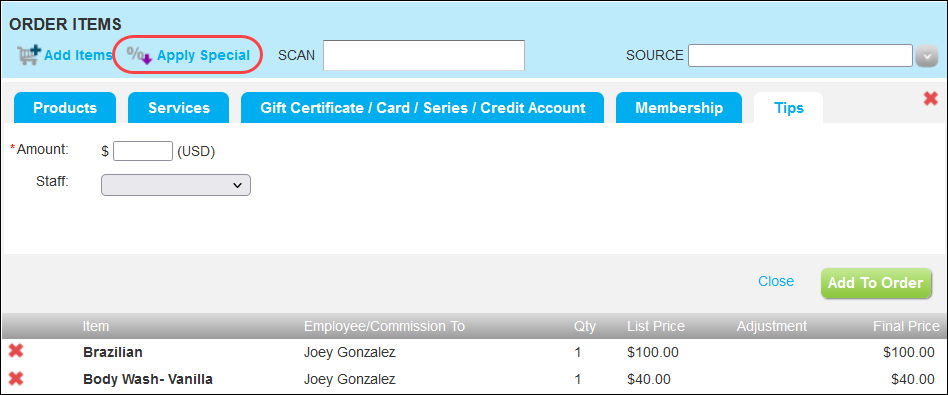The image size is (948, 395).
Task: Click the Add Items cart icon
Action: [x=28, y=55]
